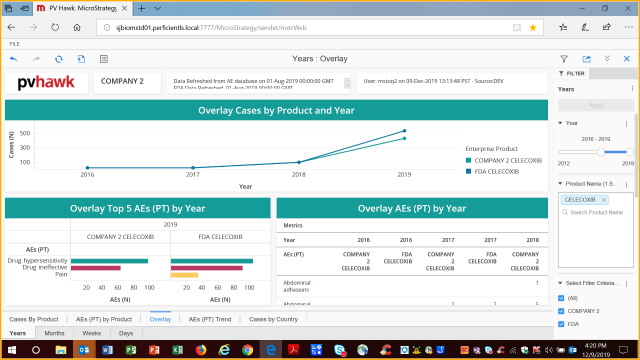This screenshot has width=640, height=360.
Task: Open Product Name filter options dots
Action: click(627, 184)
